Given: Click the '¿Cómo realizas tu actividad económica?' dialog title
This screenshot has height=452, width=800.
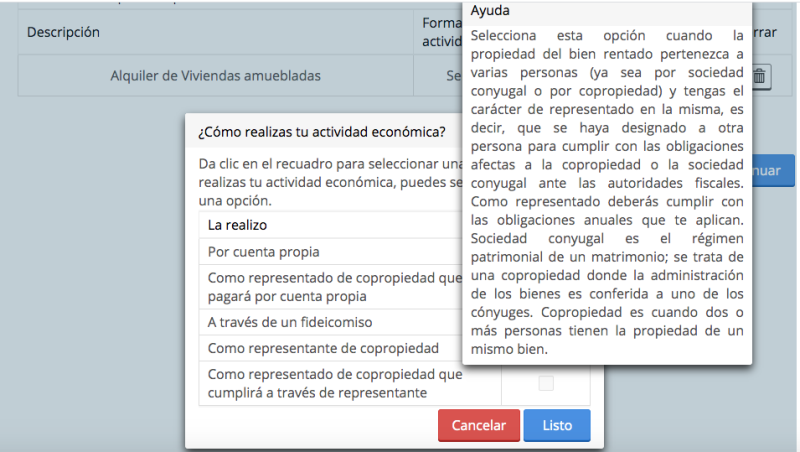Looking at the screenshot, I should [321, 132].
